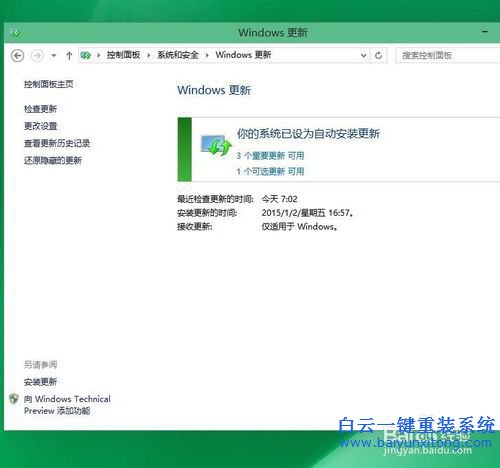Screen dimensions: 500x468
Task: Select Windows 更新 in the address breadcrumb
Action: pyautogui.click(x=243, y=55)
